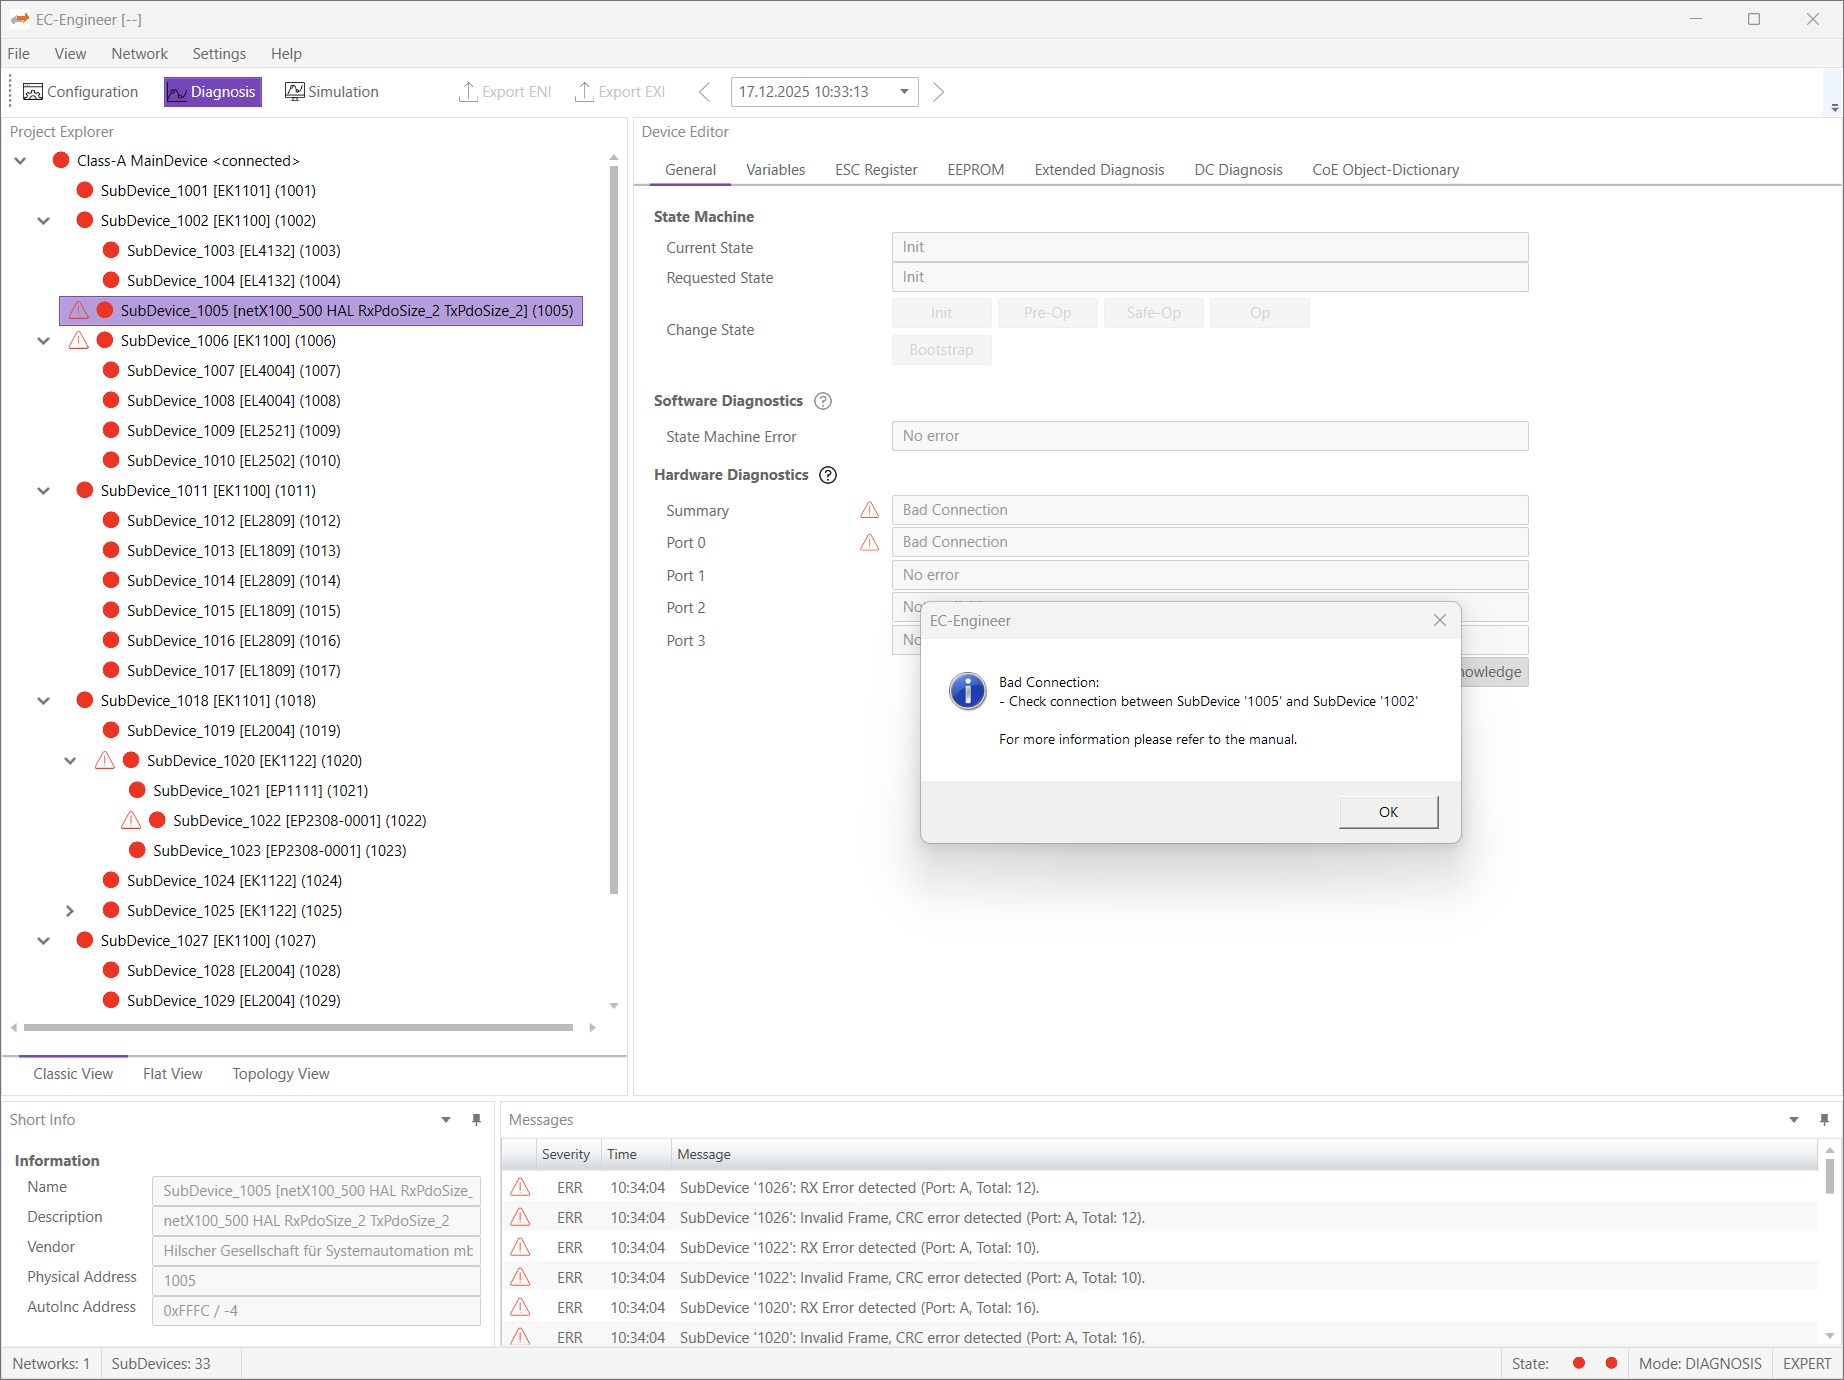Open the Messages panel options dropdown
1844x1380 pixels.
pyautogui.click(x=1794, y=1120)
